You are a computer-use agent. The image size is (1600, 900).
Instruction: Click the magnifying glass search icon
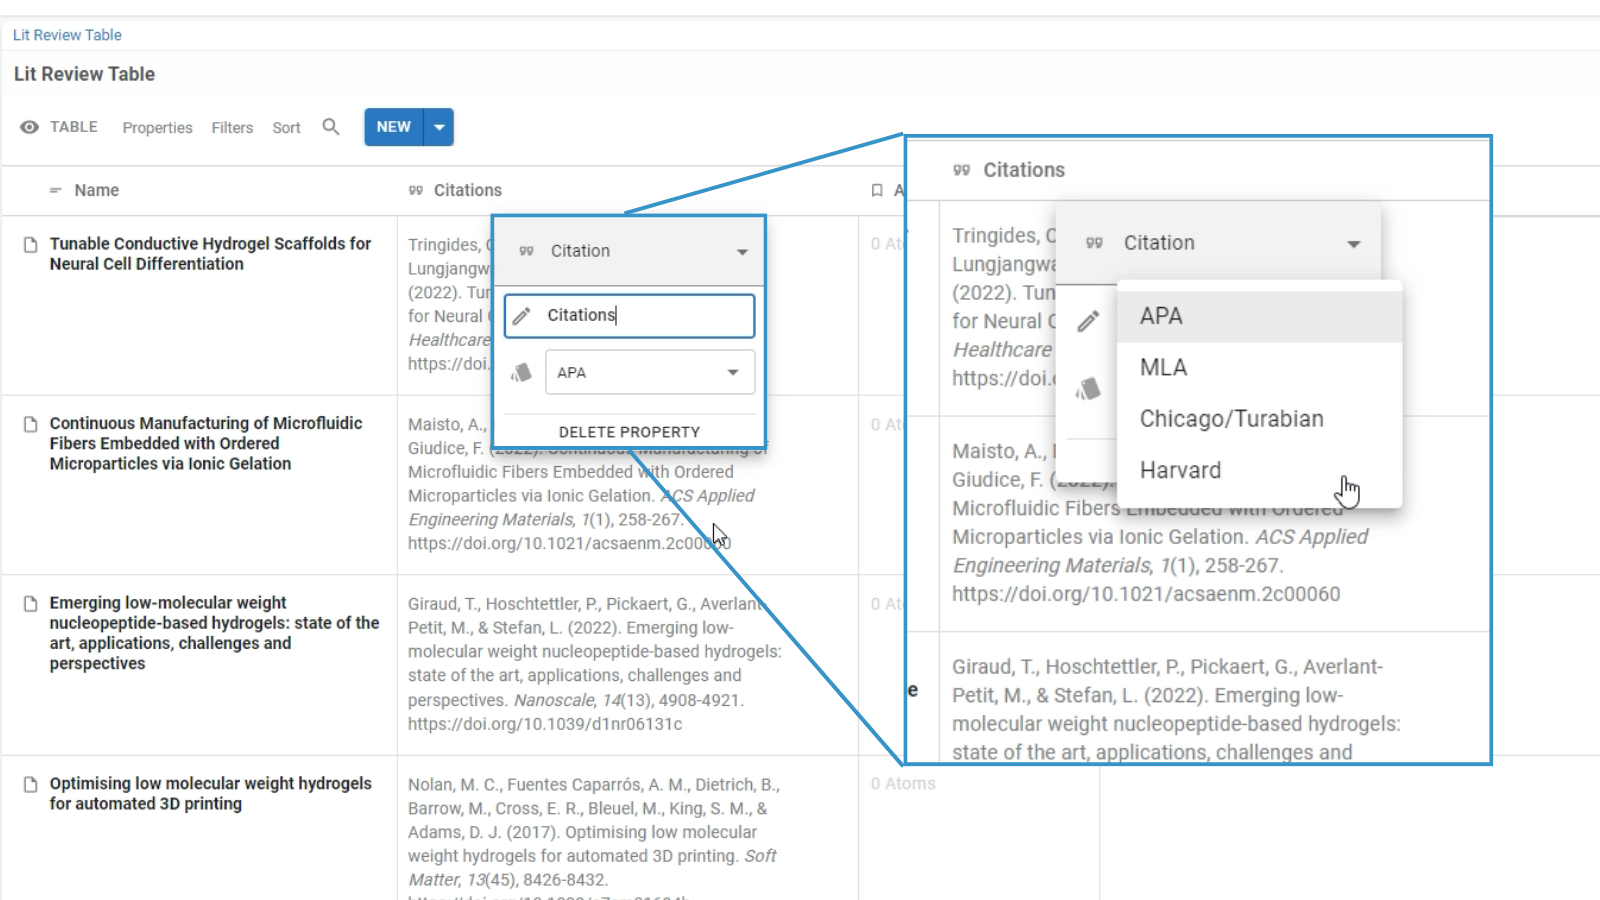[331, 127]
